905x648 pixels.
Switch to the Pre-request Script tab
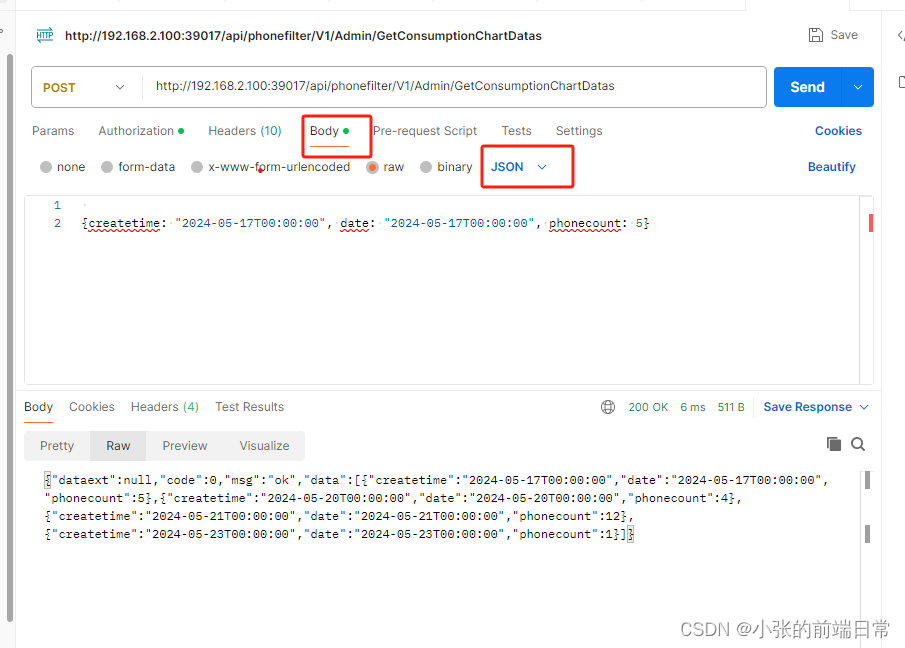point(424,130)
